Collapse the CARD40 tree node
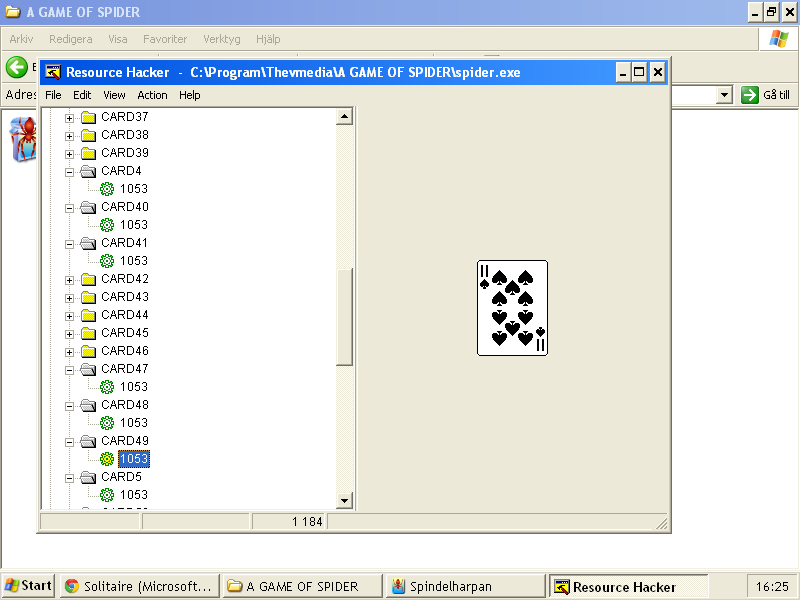800x600 pixels. pyautogui.click(x=69, y=208)
